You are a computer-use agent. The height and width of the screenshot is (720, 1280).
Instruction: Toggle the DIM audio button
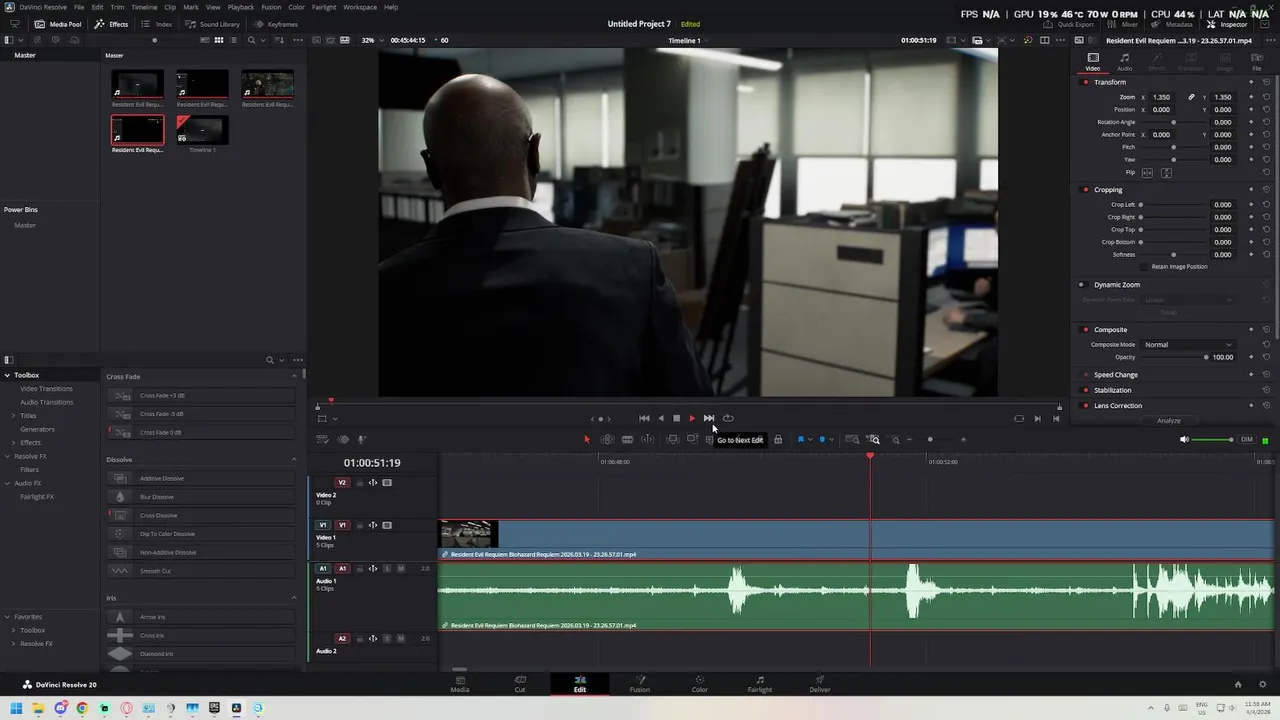tap(1246, 439)
